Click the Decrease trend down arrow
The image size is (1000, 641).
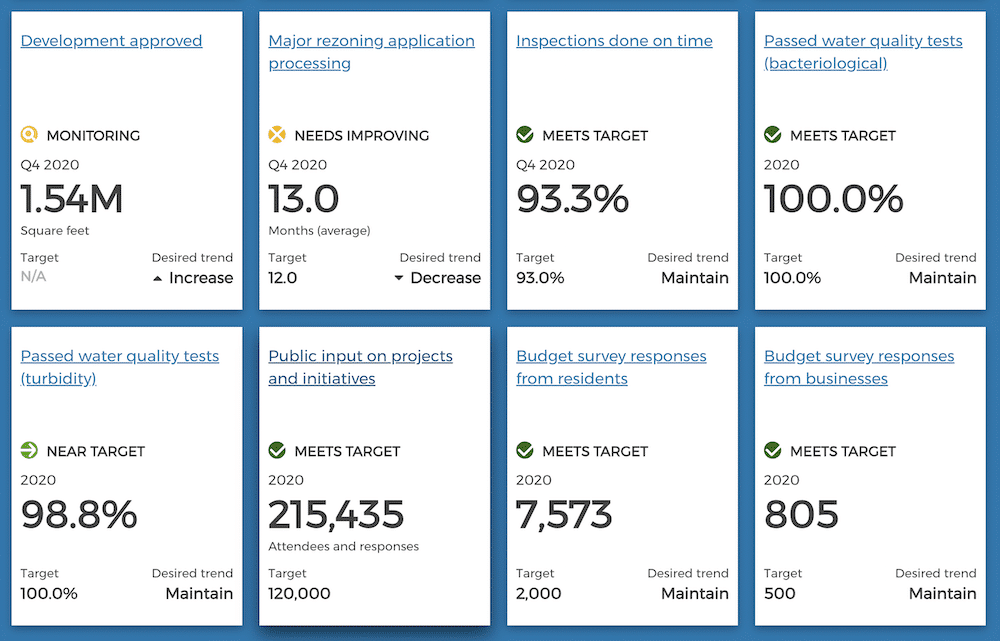pyautogui.click(x=399, y=279)
